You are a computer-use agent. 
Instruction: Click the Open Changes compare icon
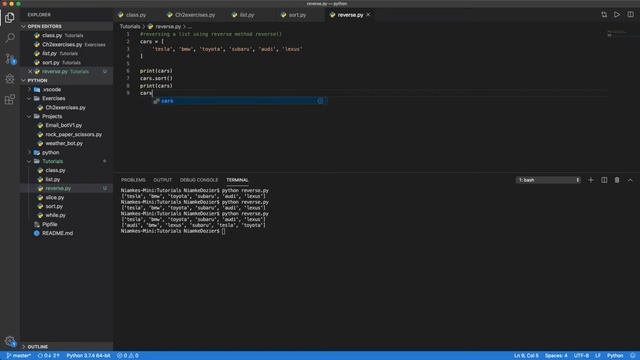click(x=604, y=15)
